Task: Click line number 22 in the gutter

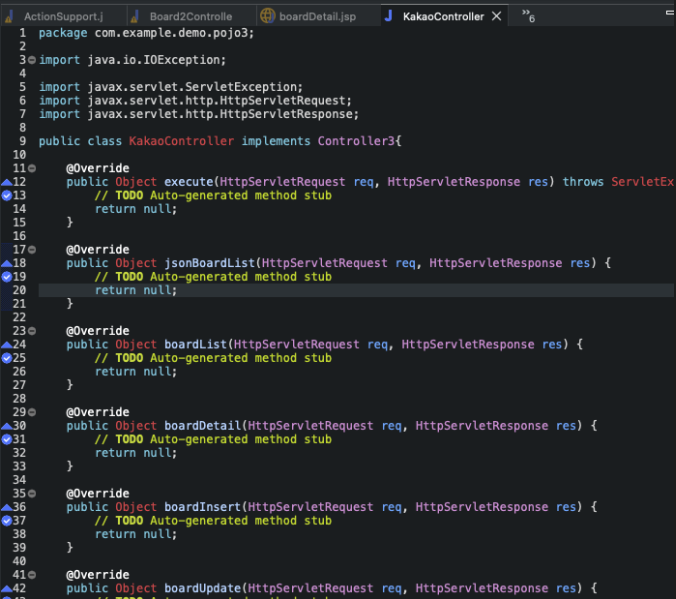Action: click(19, 317)
